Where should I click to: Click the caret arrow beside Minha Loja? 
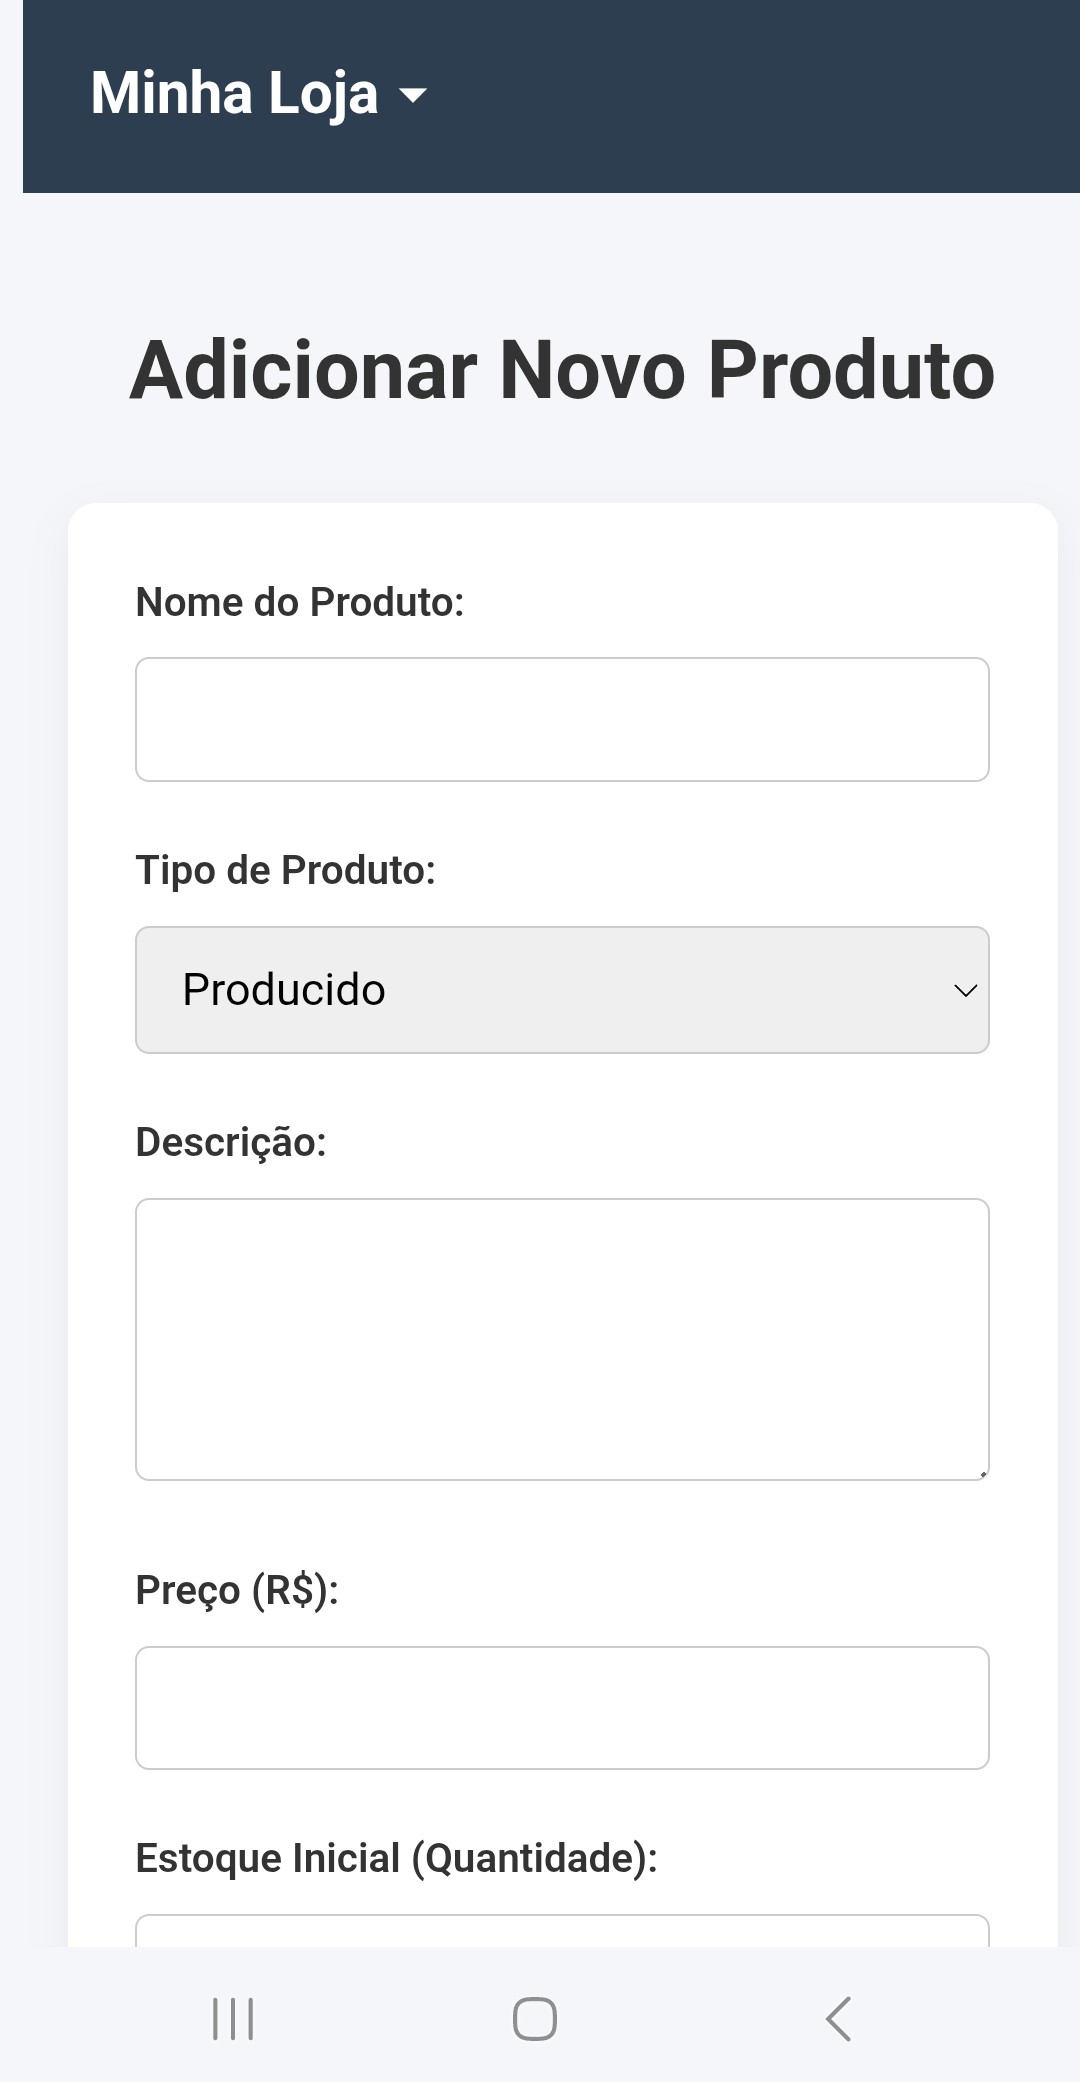[412, 95]
